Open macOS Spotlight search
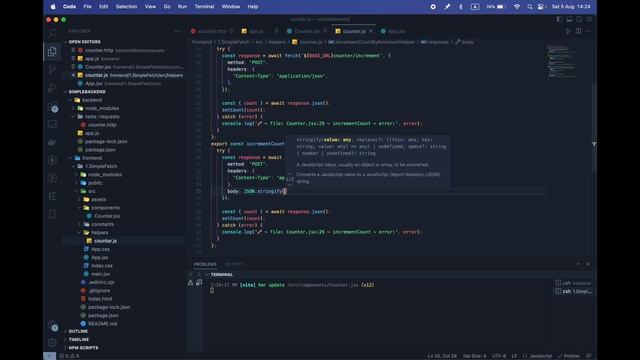This screenshot has height=360, width=640. [529, 7]
